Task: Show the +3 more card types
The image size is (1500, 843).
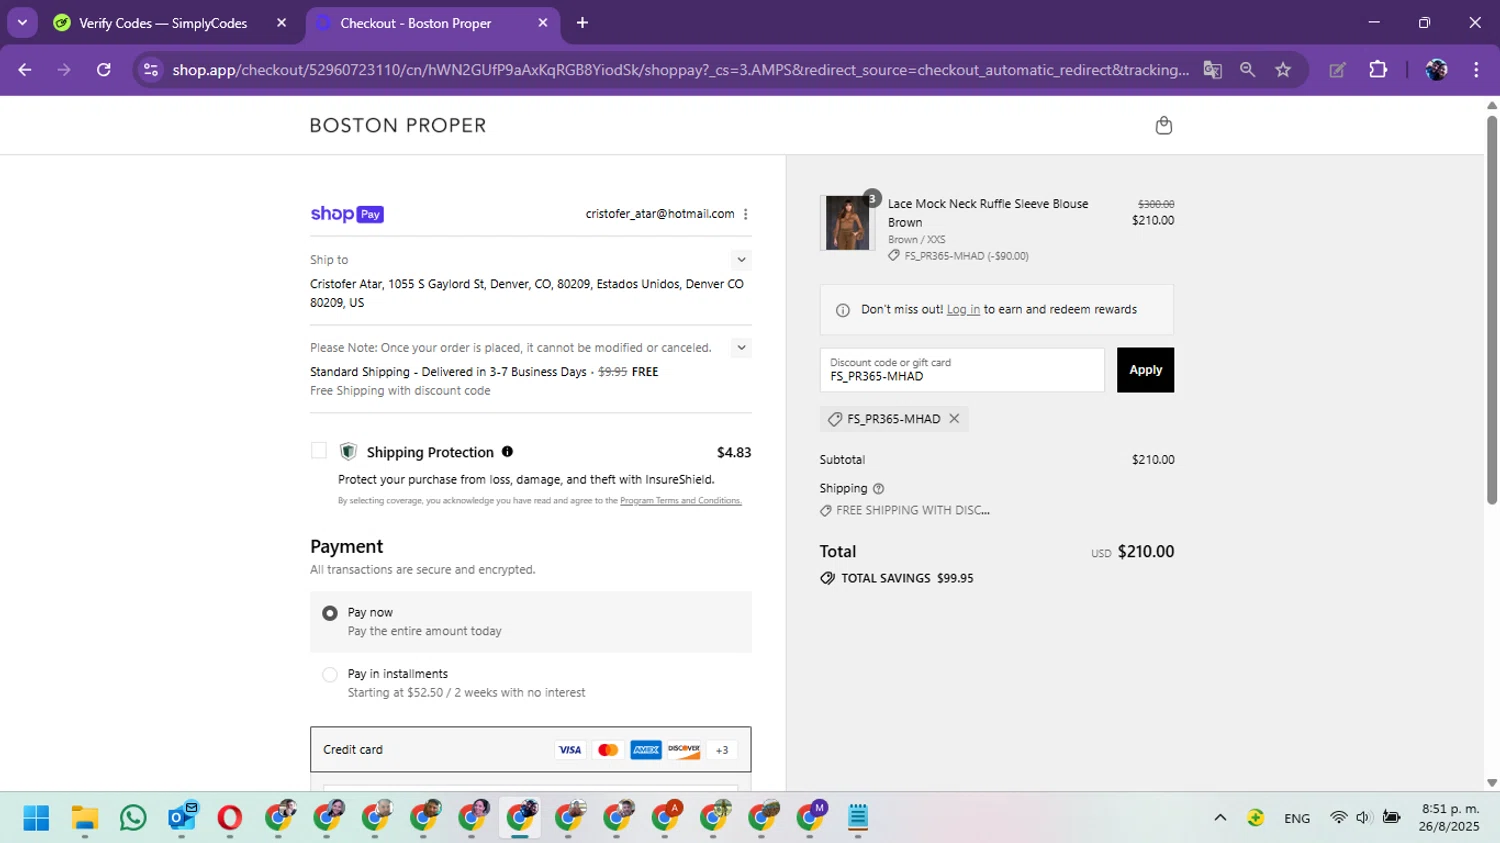Action: (722, 750)
